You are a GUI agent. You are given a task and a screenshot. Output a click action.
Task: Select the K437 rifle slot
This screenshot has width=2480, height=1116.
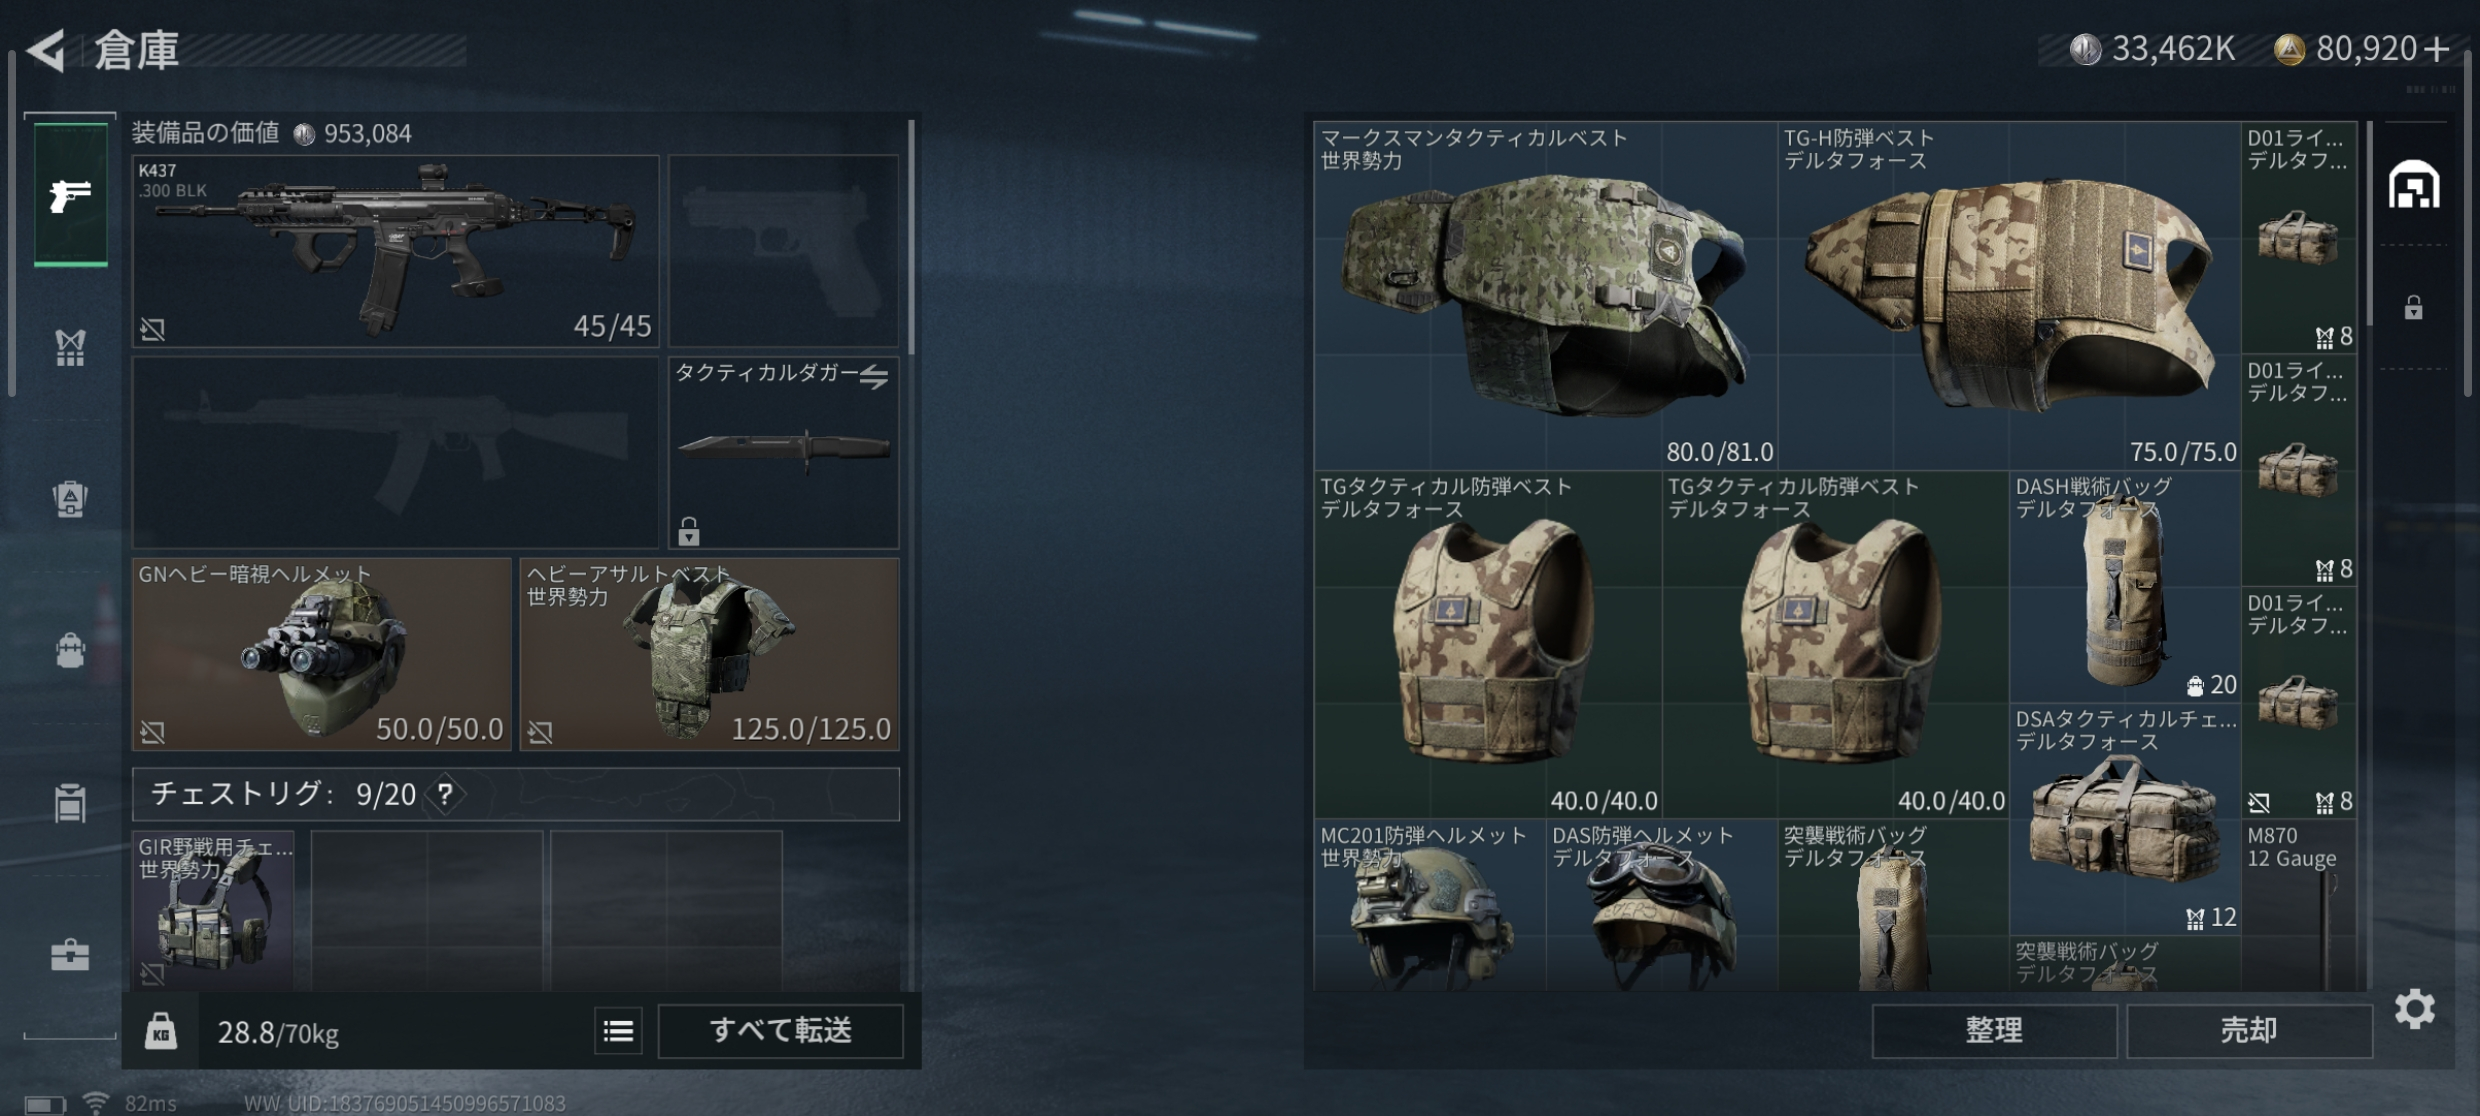pyautogui.click(x=395, y=251)
